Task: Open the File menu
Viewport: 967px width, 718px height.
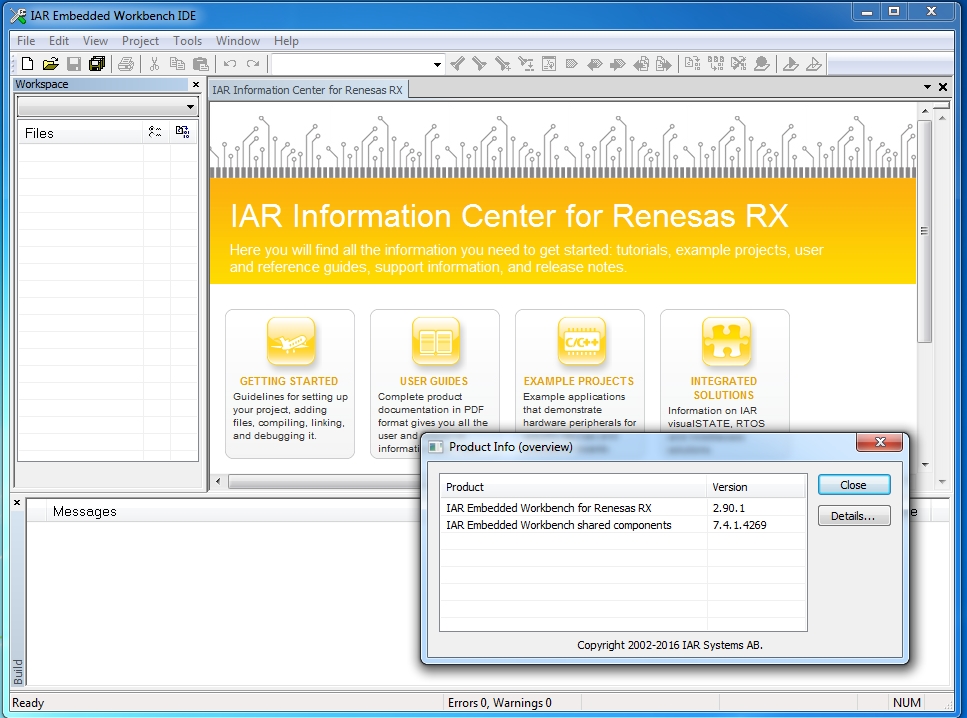Action: 26,41
